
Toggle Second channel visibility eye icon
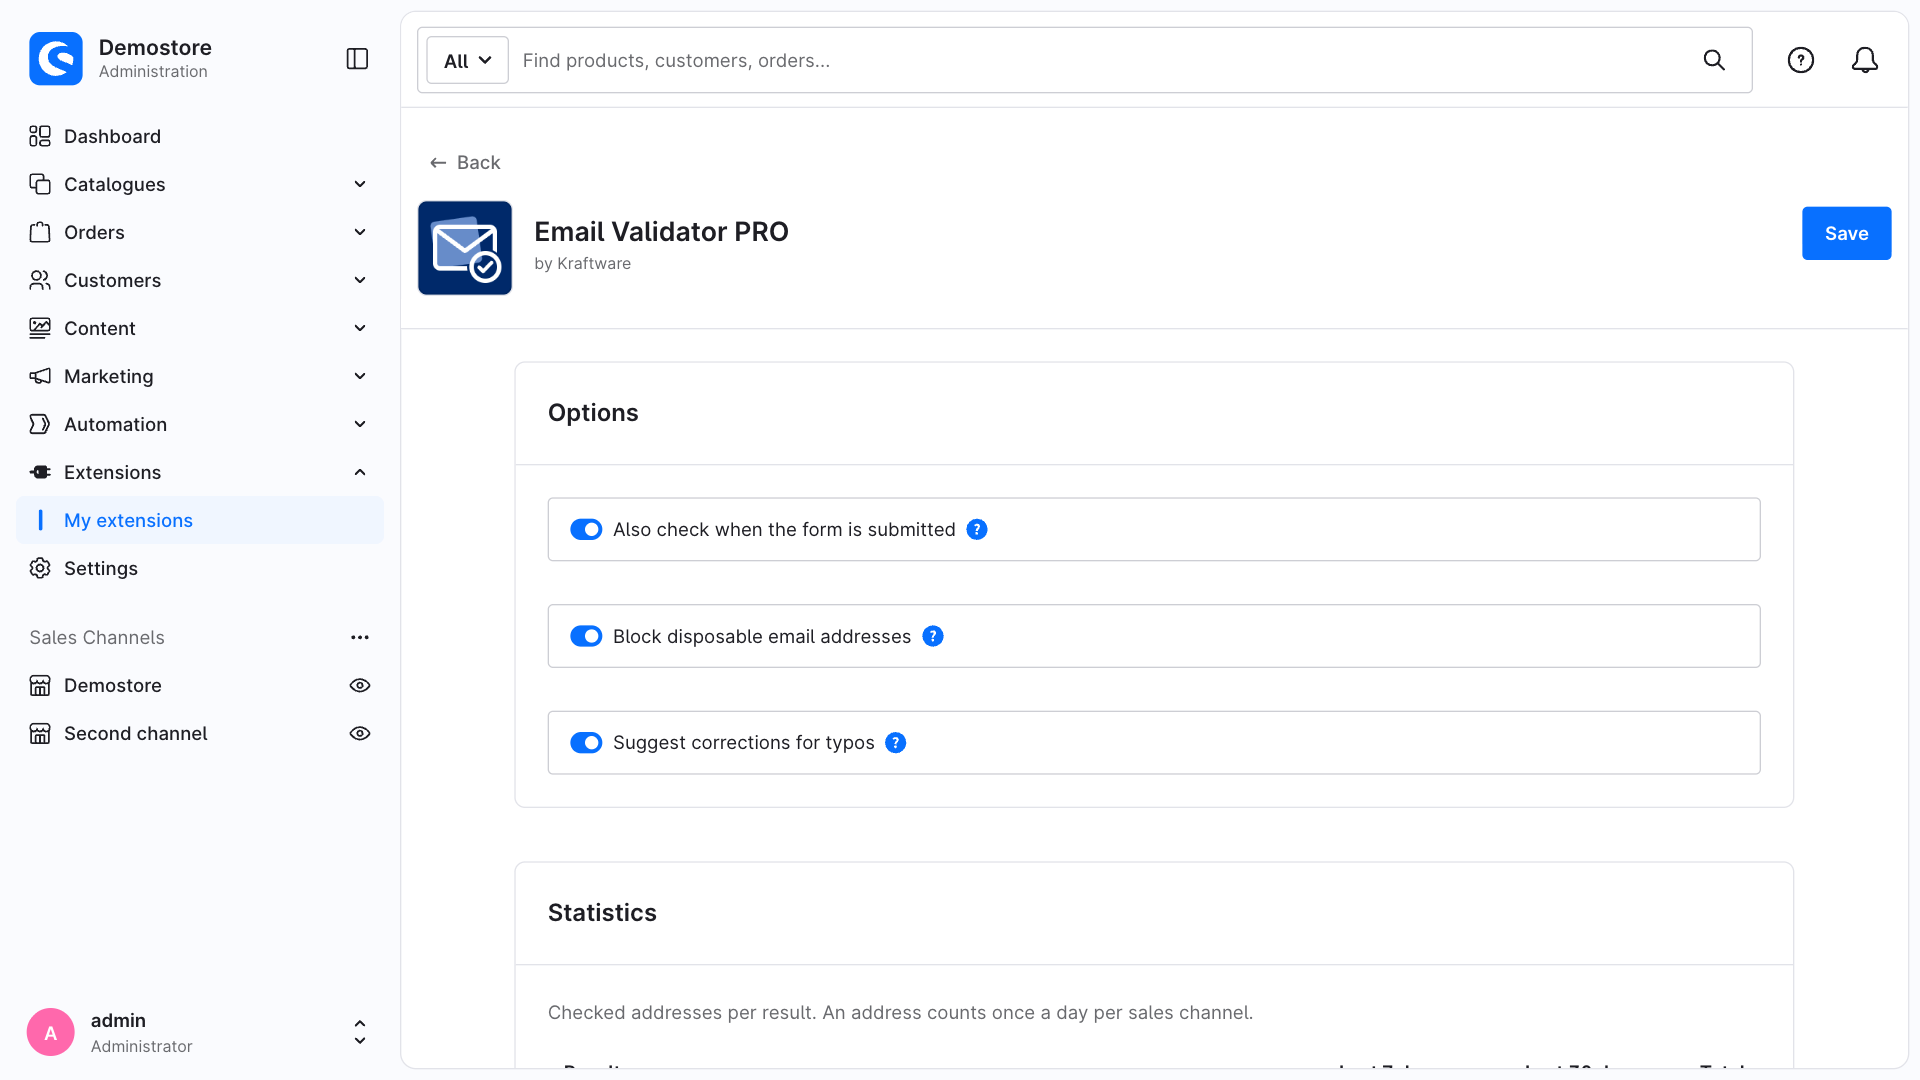(x=360, y=733)
